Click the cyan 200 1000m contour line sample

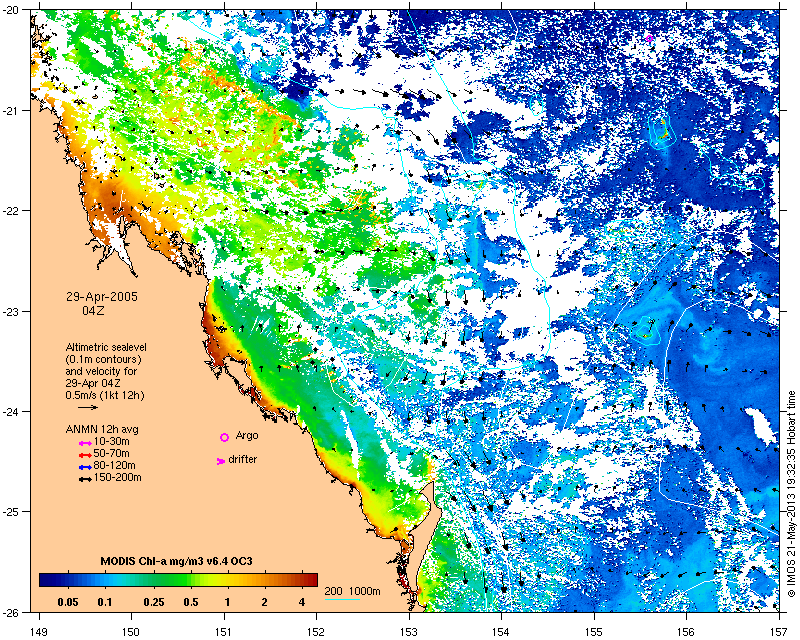click(342, 599)
